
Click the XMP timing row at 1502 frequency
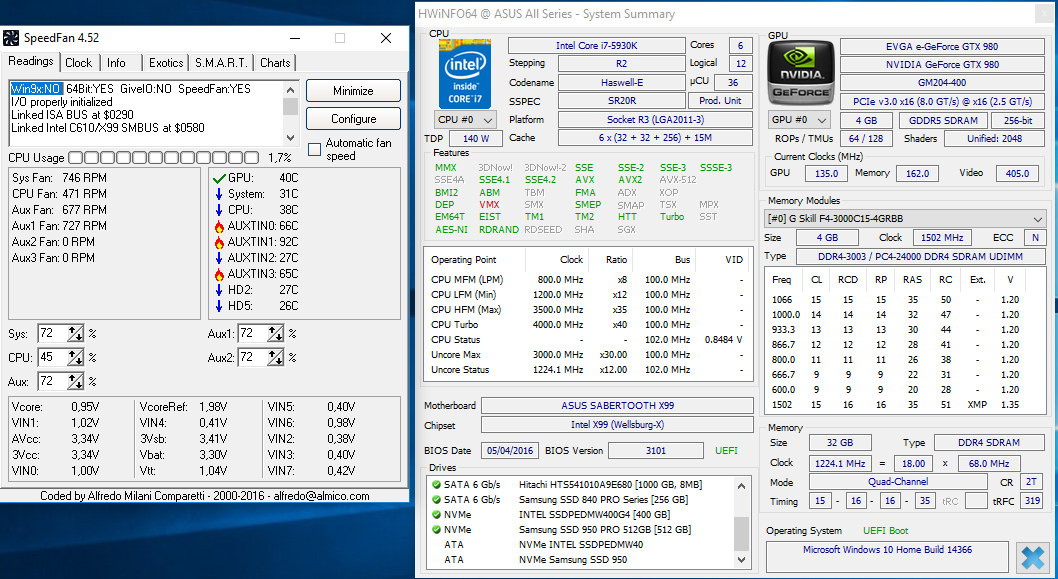click(x=905, y=405)
